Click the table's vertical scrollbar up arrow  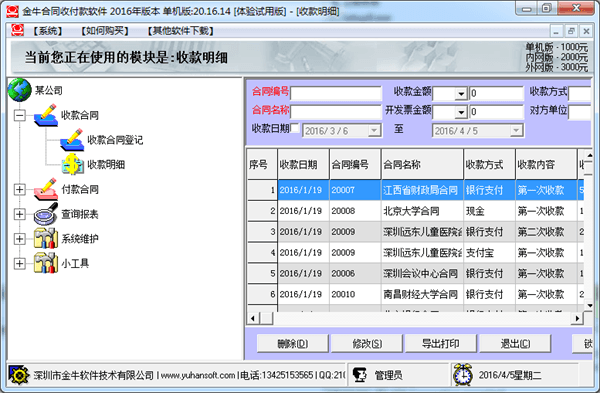589,155
